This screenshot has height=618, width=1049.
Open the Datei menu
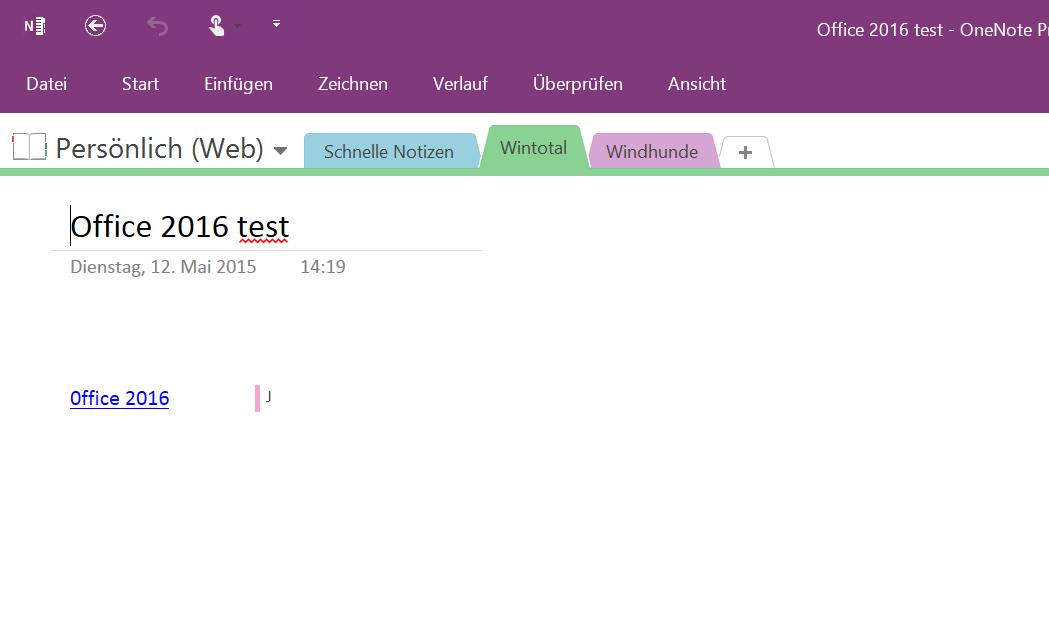[46, 84]
